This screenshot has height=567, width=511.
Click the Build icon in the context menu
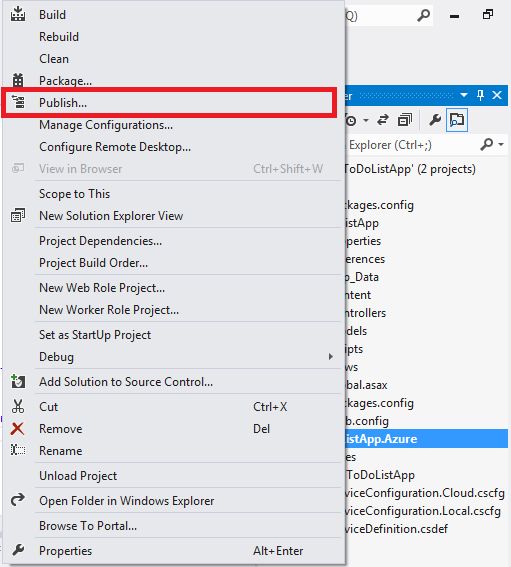(18, 14)
